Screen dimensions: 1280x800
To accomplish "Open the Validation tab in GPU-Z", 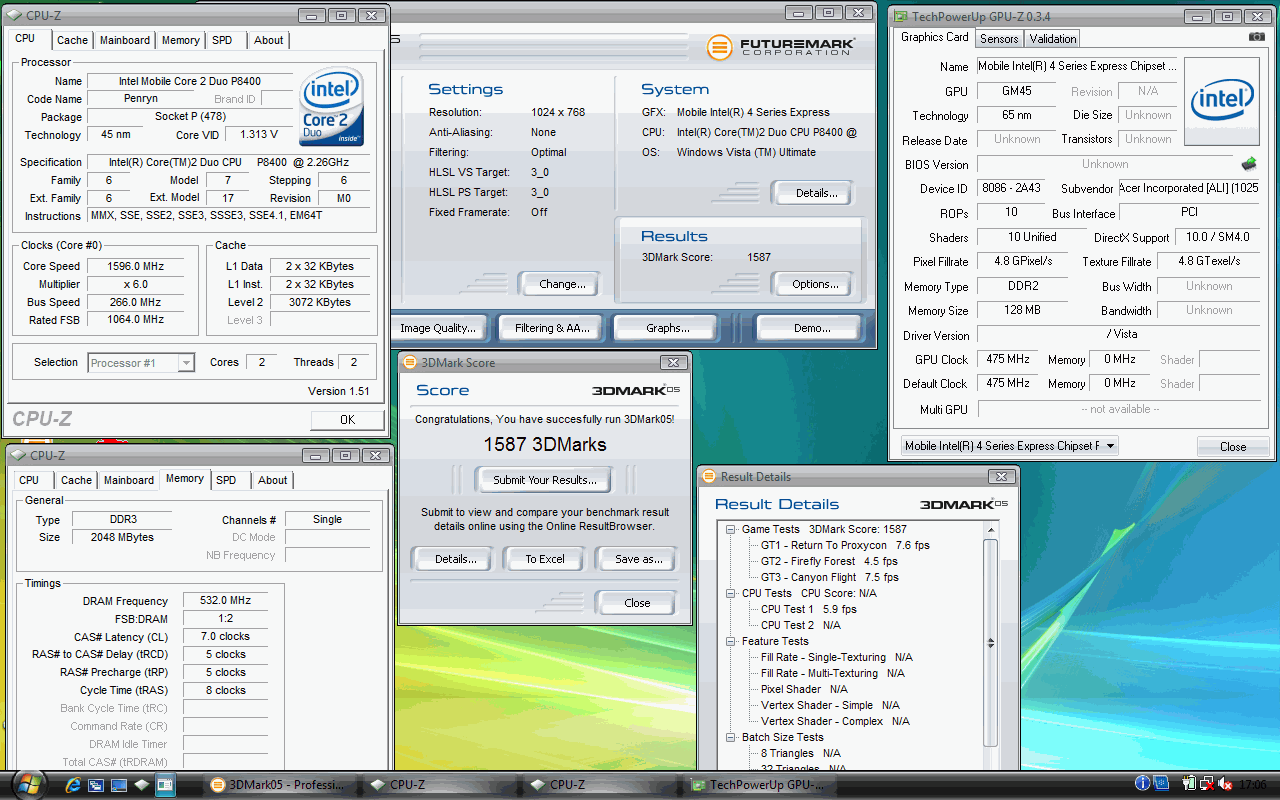I will click(1053, 39).
